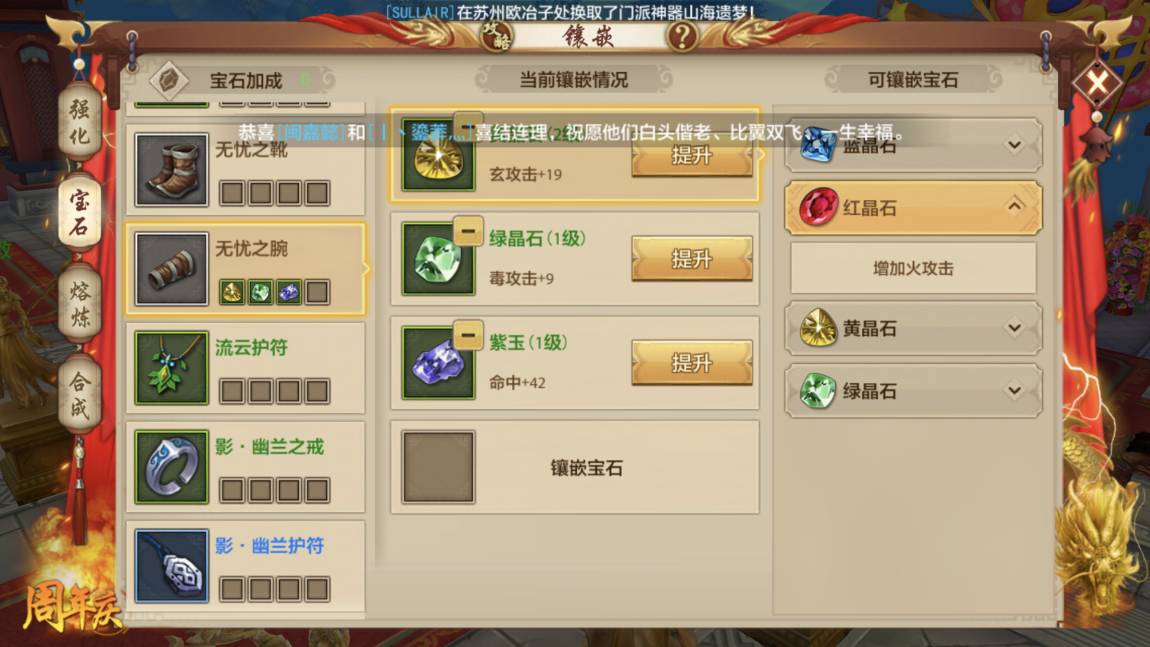Upgrade 绿晶石 with 提升 button
The image size is (1150, 647).
click(692, 258)
